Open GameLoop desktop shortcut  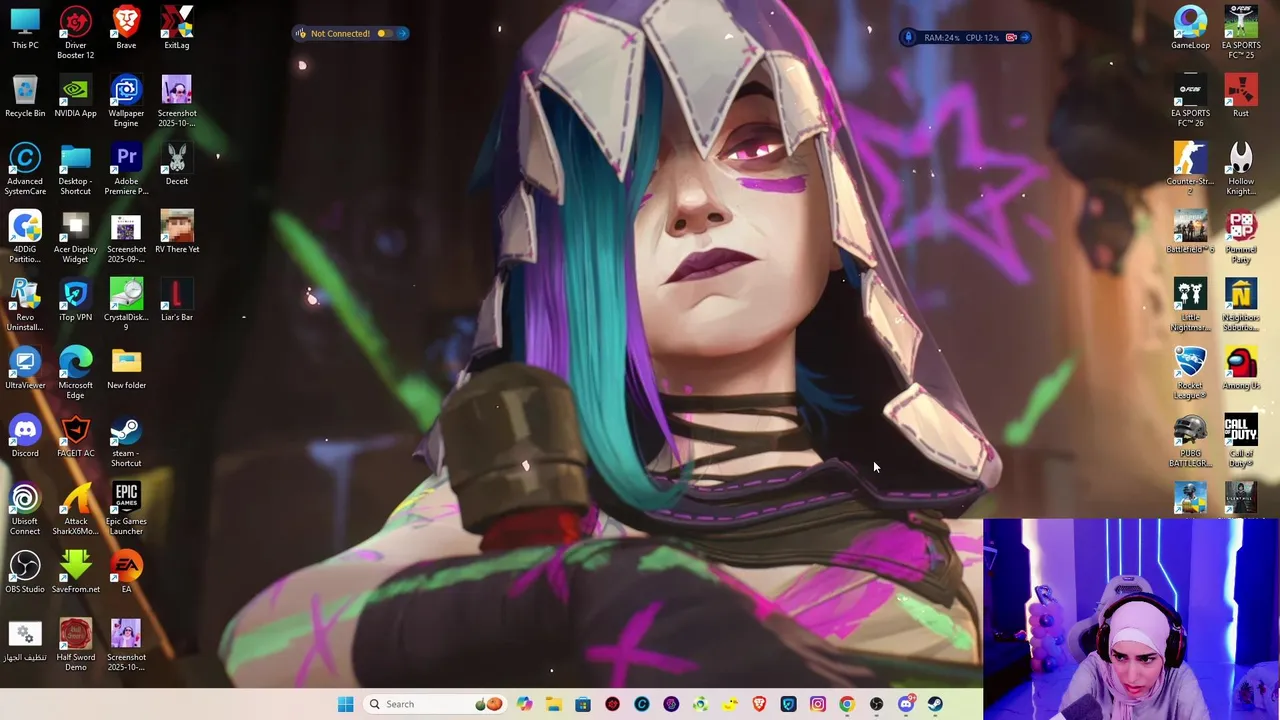click(1190, 28)
